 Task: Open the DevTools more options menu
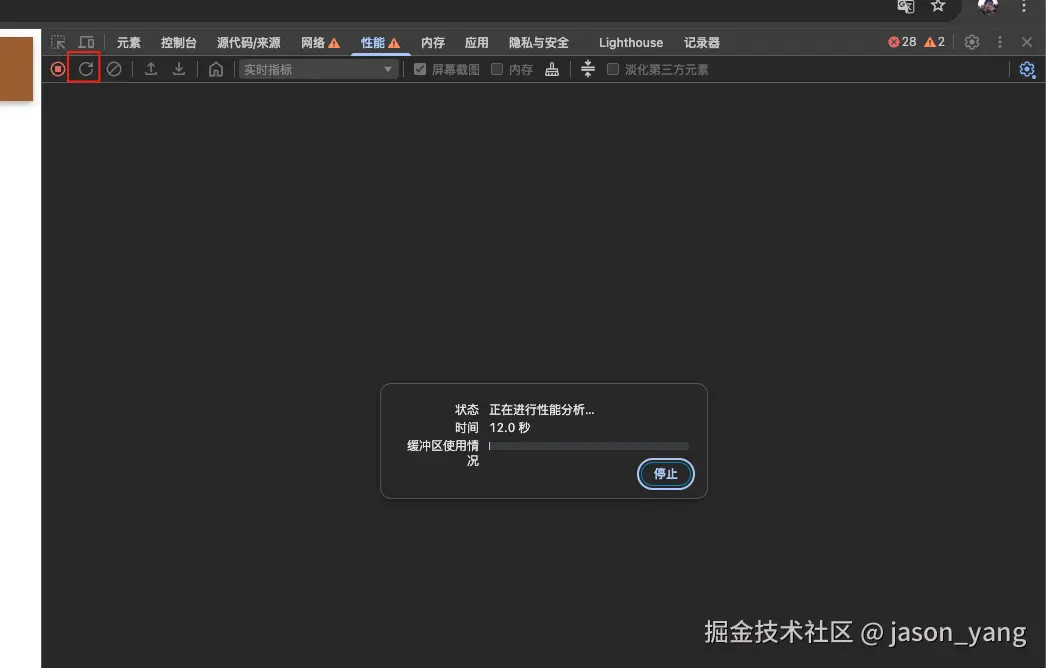pyautogui.click(x=999, y=42)
